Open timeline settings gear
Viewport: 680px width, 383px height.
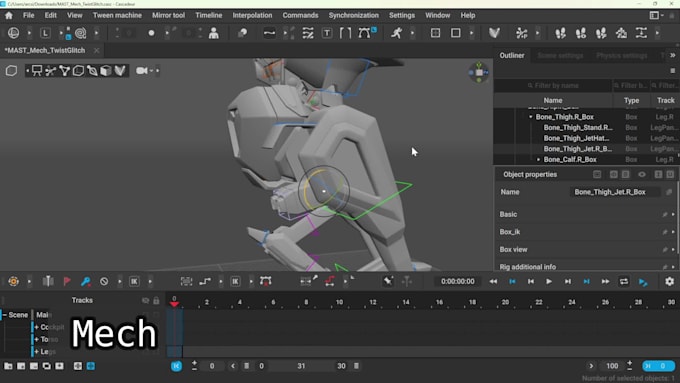(x=670, y=282)
